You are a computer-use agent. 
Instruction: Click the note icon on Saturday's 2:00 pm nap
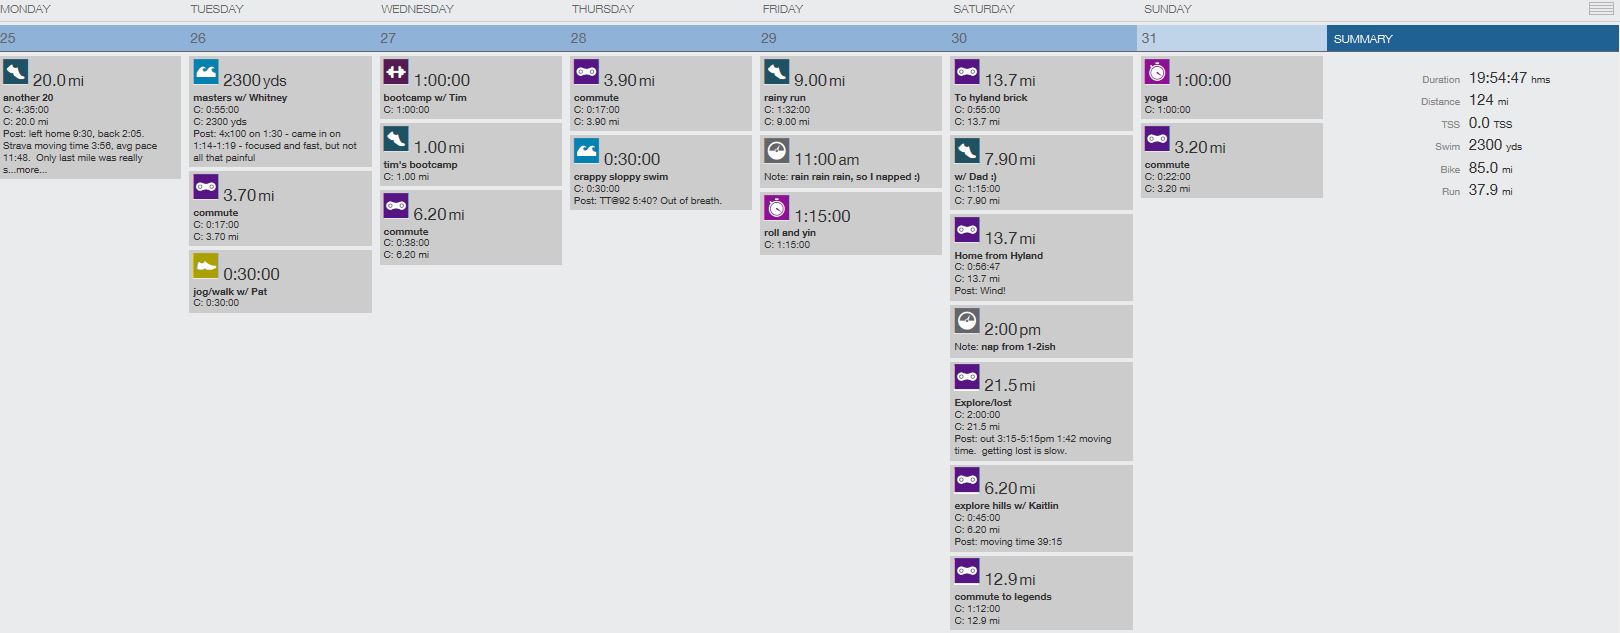coord(967,321)
